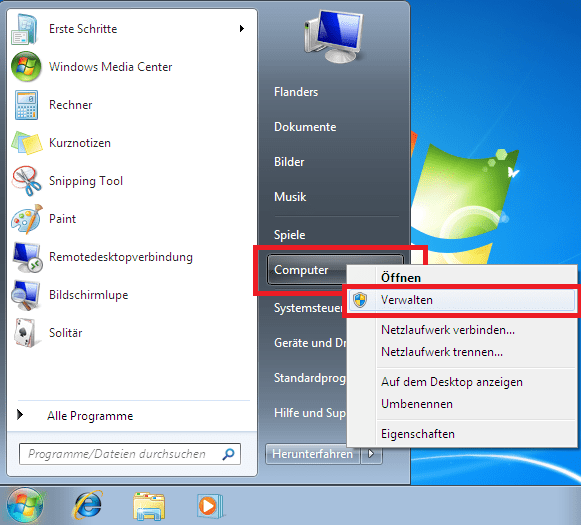Click the Remotedesktopverbindung label
The image size is (581, 525).
pos(121,257)
